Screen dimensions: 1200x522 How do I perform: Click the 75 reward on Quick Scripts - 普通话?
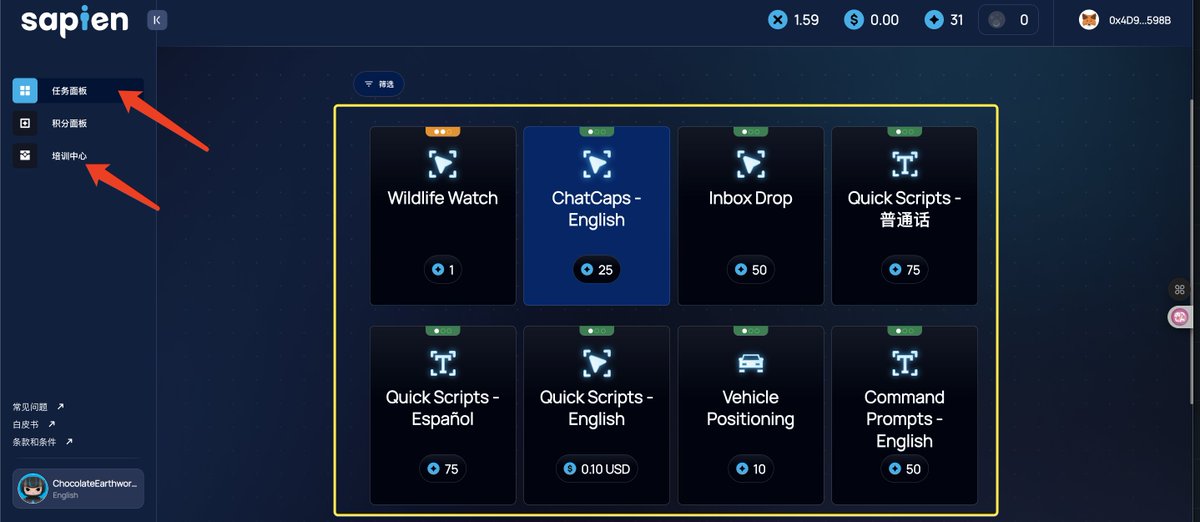click(905, 270)
